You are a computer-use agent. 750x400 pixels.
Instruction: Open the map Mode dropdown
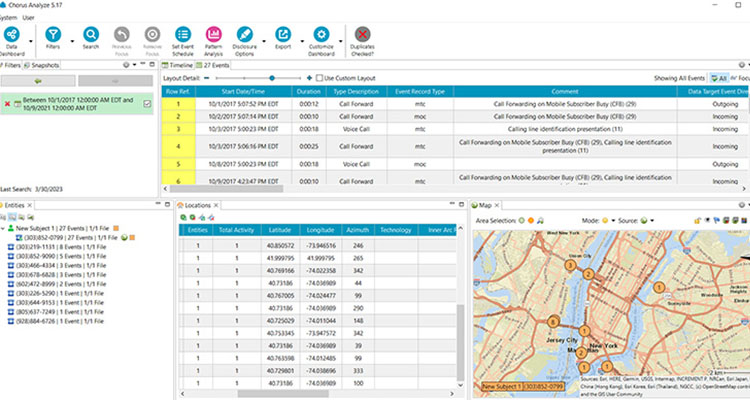613,221
